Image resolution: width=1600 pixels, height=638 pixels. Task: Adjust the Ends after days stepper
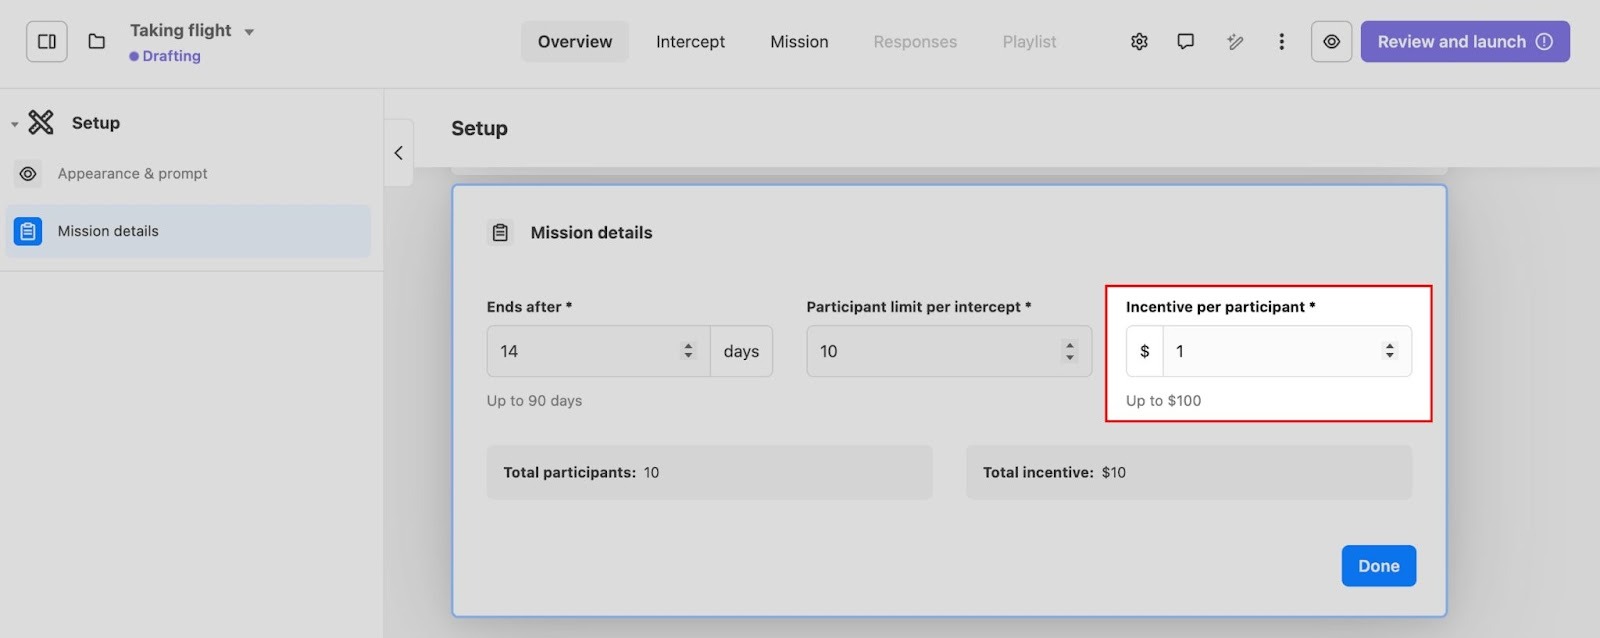pos(688,351)
